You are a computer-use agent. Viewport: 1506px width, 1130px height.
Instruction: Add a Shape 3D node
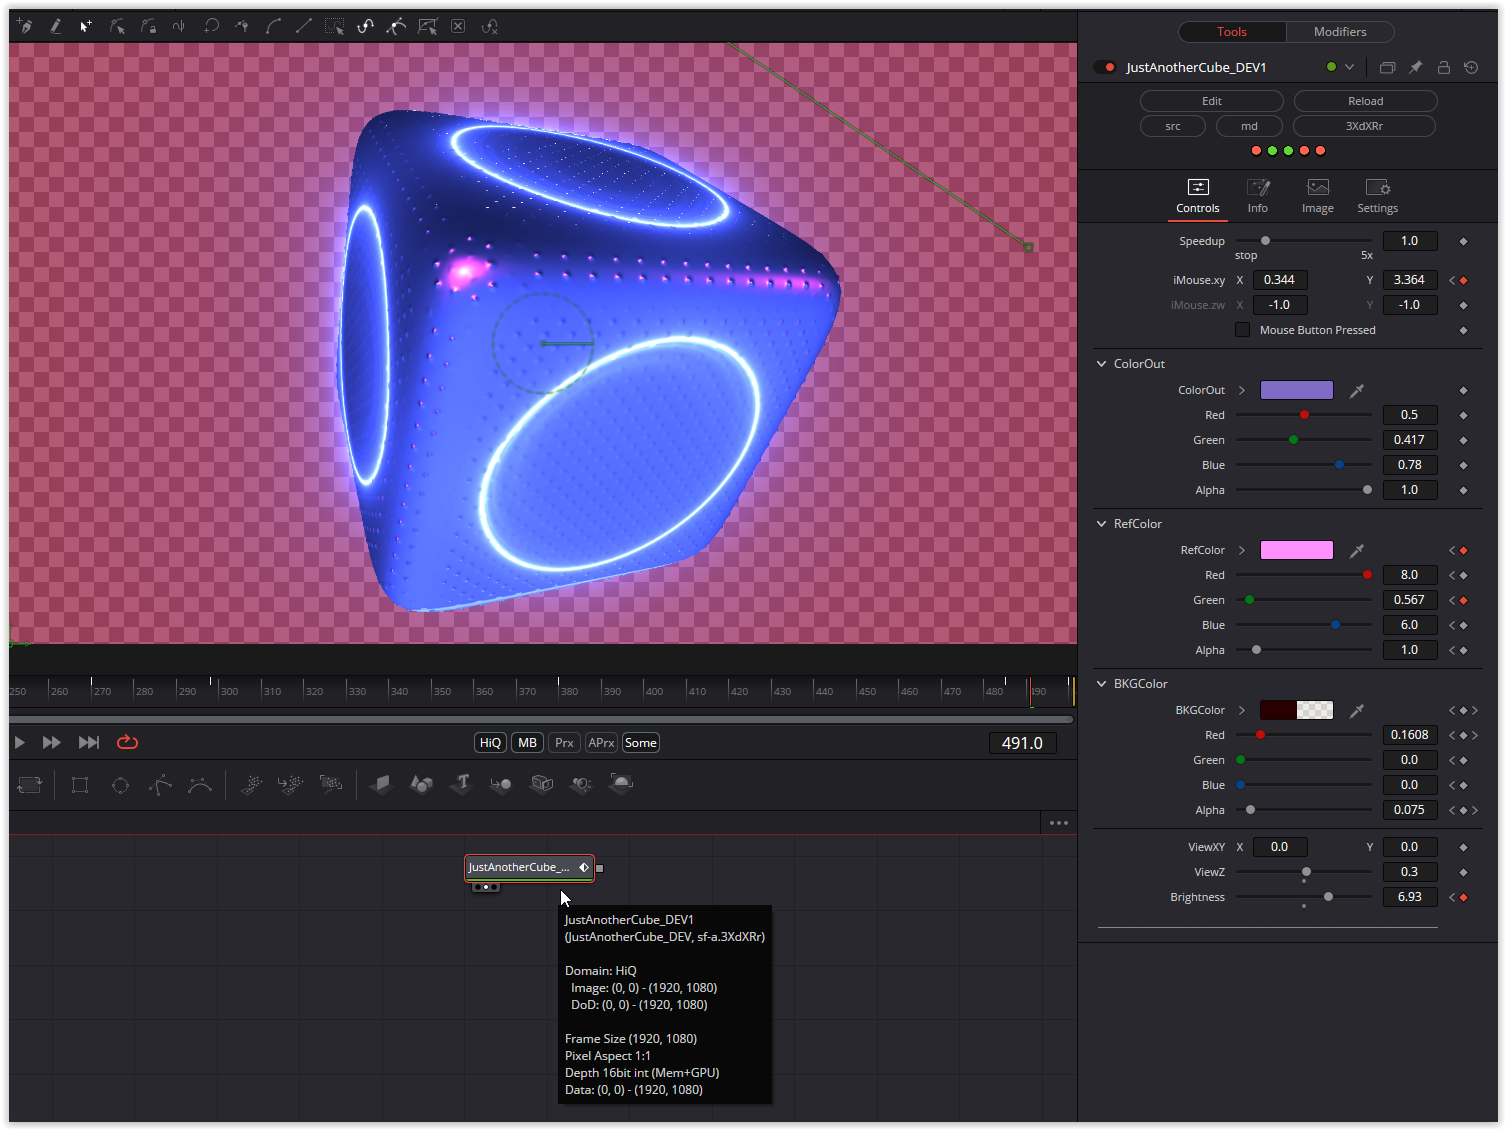[421, 785]
